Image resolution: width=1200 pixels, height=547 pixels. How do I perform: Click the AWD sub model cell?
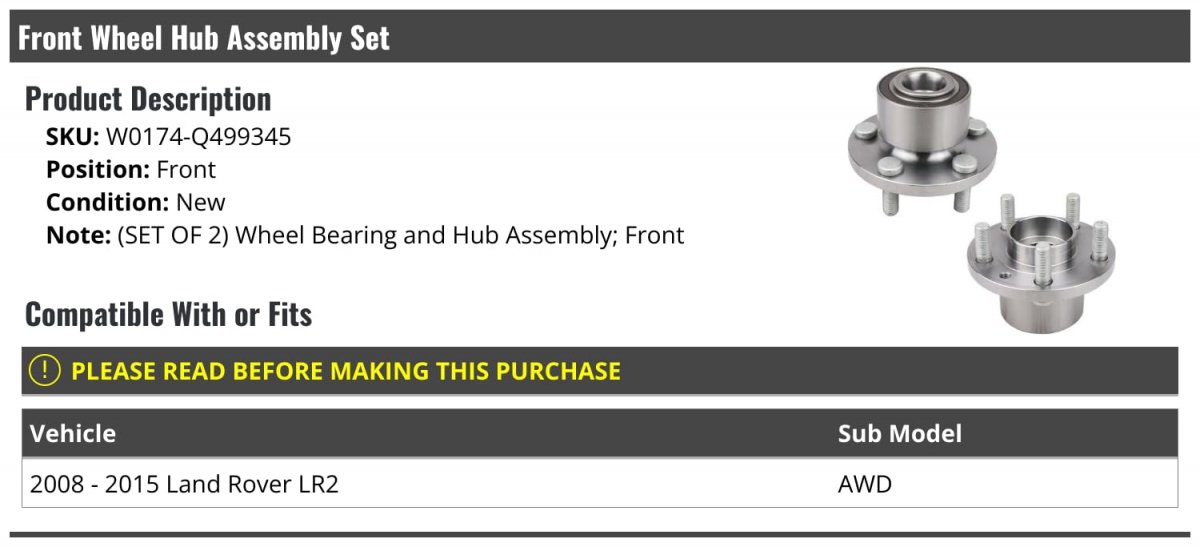coord(865,485)
